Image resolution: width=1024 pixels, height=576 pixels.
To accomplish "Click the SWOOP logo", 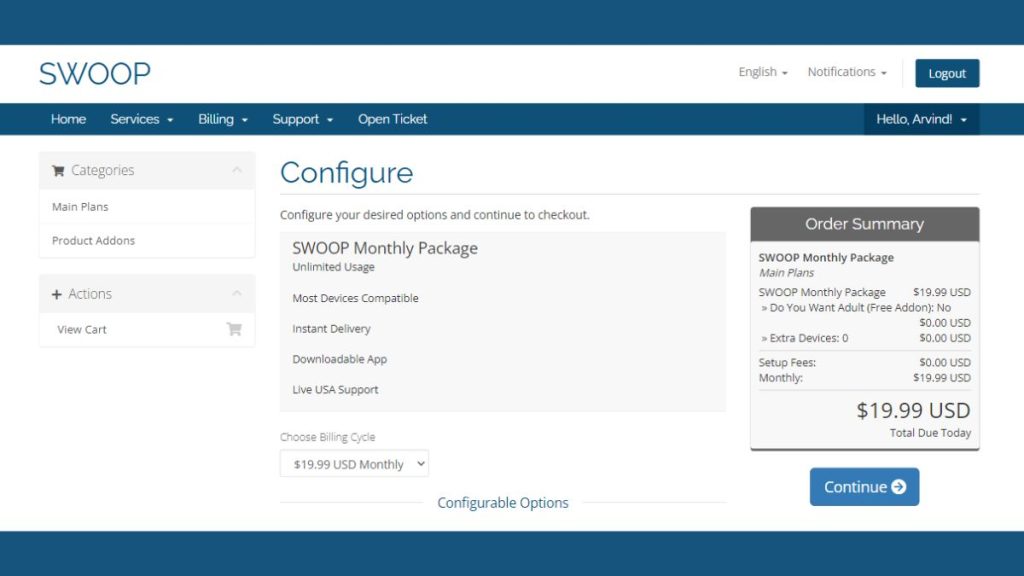I will click(x=95, y=73).
